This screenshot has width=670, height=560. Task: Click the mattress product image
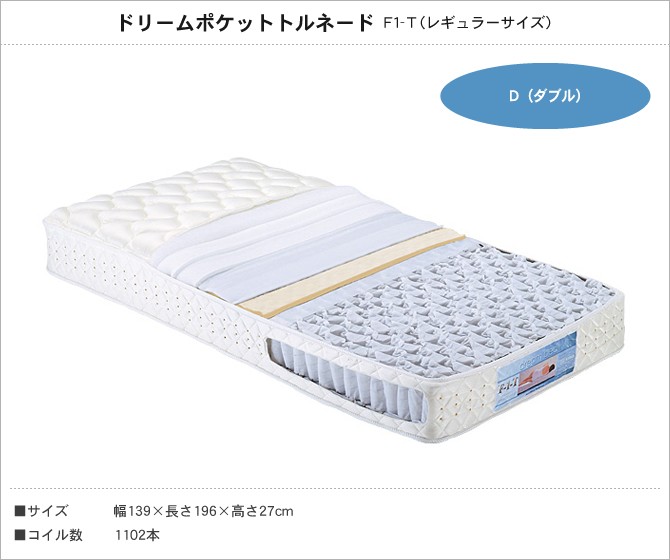334,299
